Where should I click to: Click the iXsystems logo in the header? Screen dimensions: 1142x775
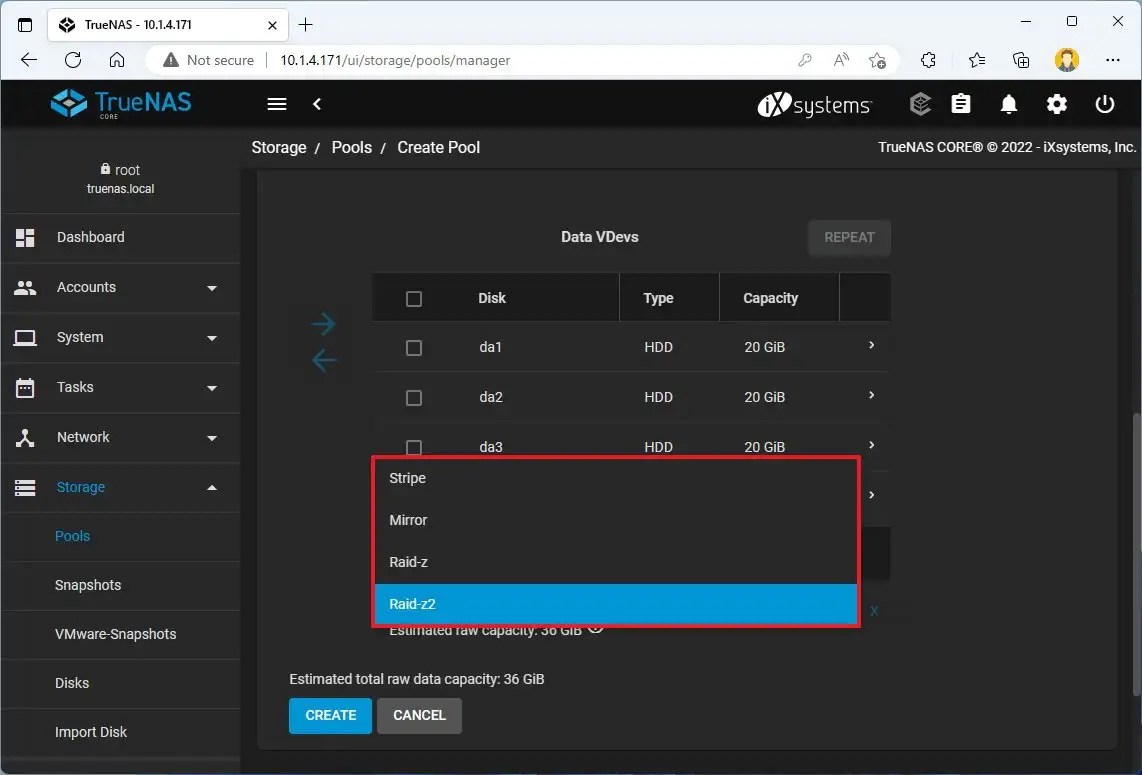[x=814, y=103]
